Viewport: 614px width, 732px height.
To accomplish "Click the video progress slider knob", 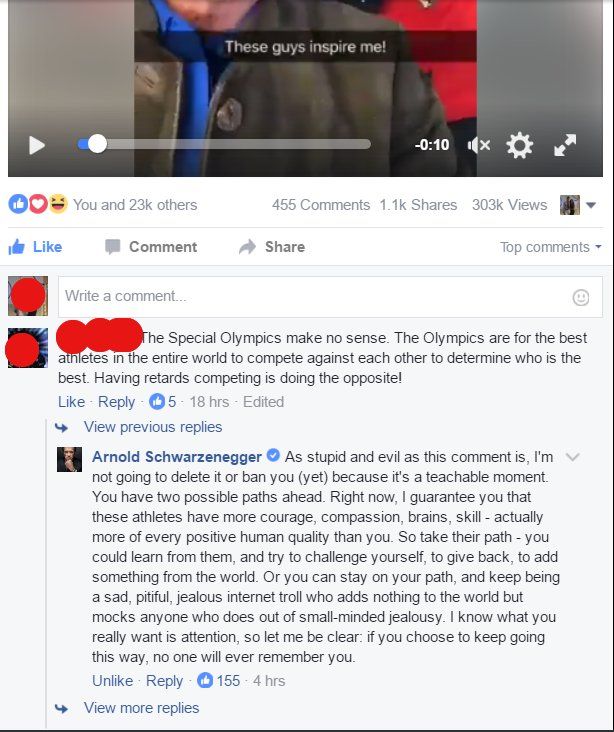I will [x=97, y=144].
